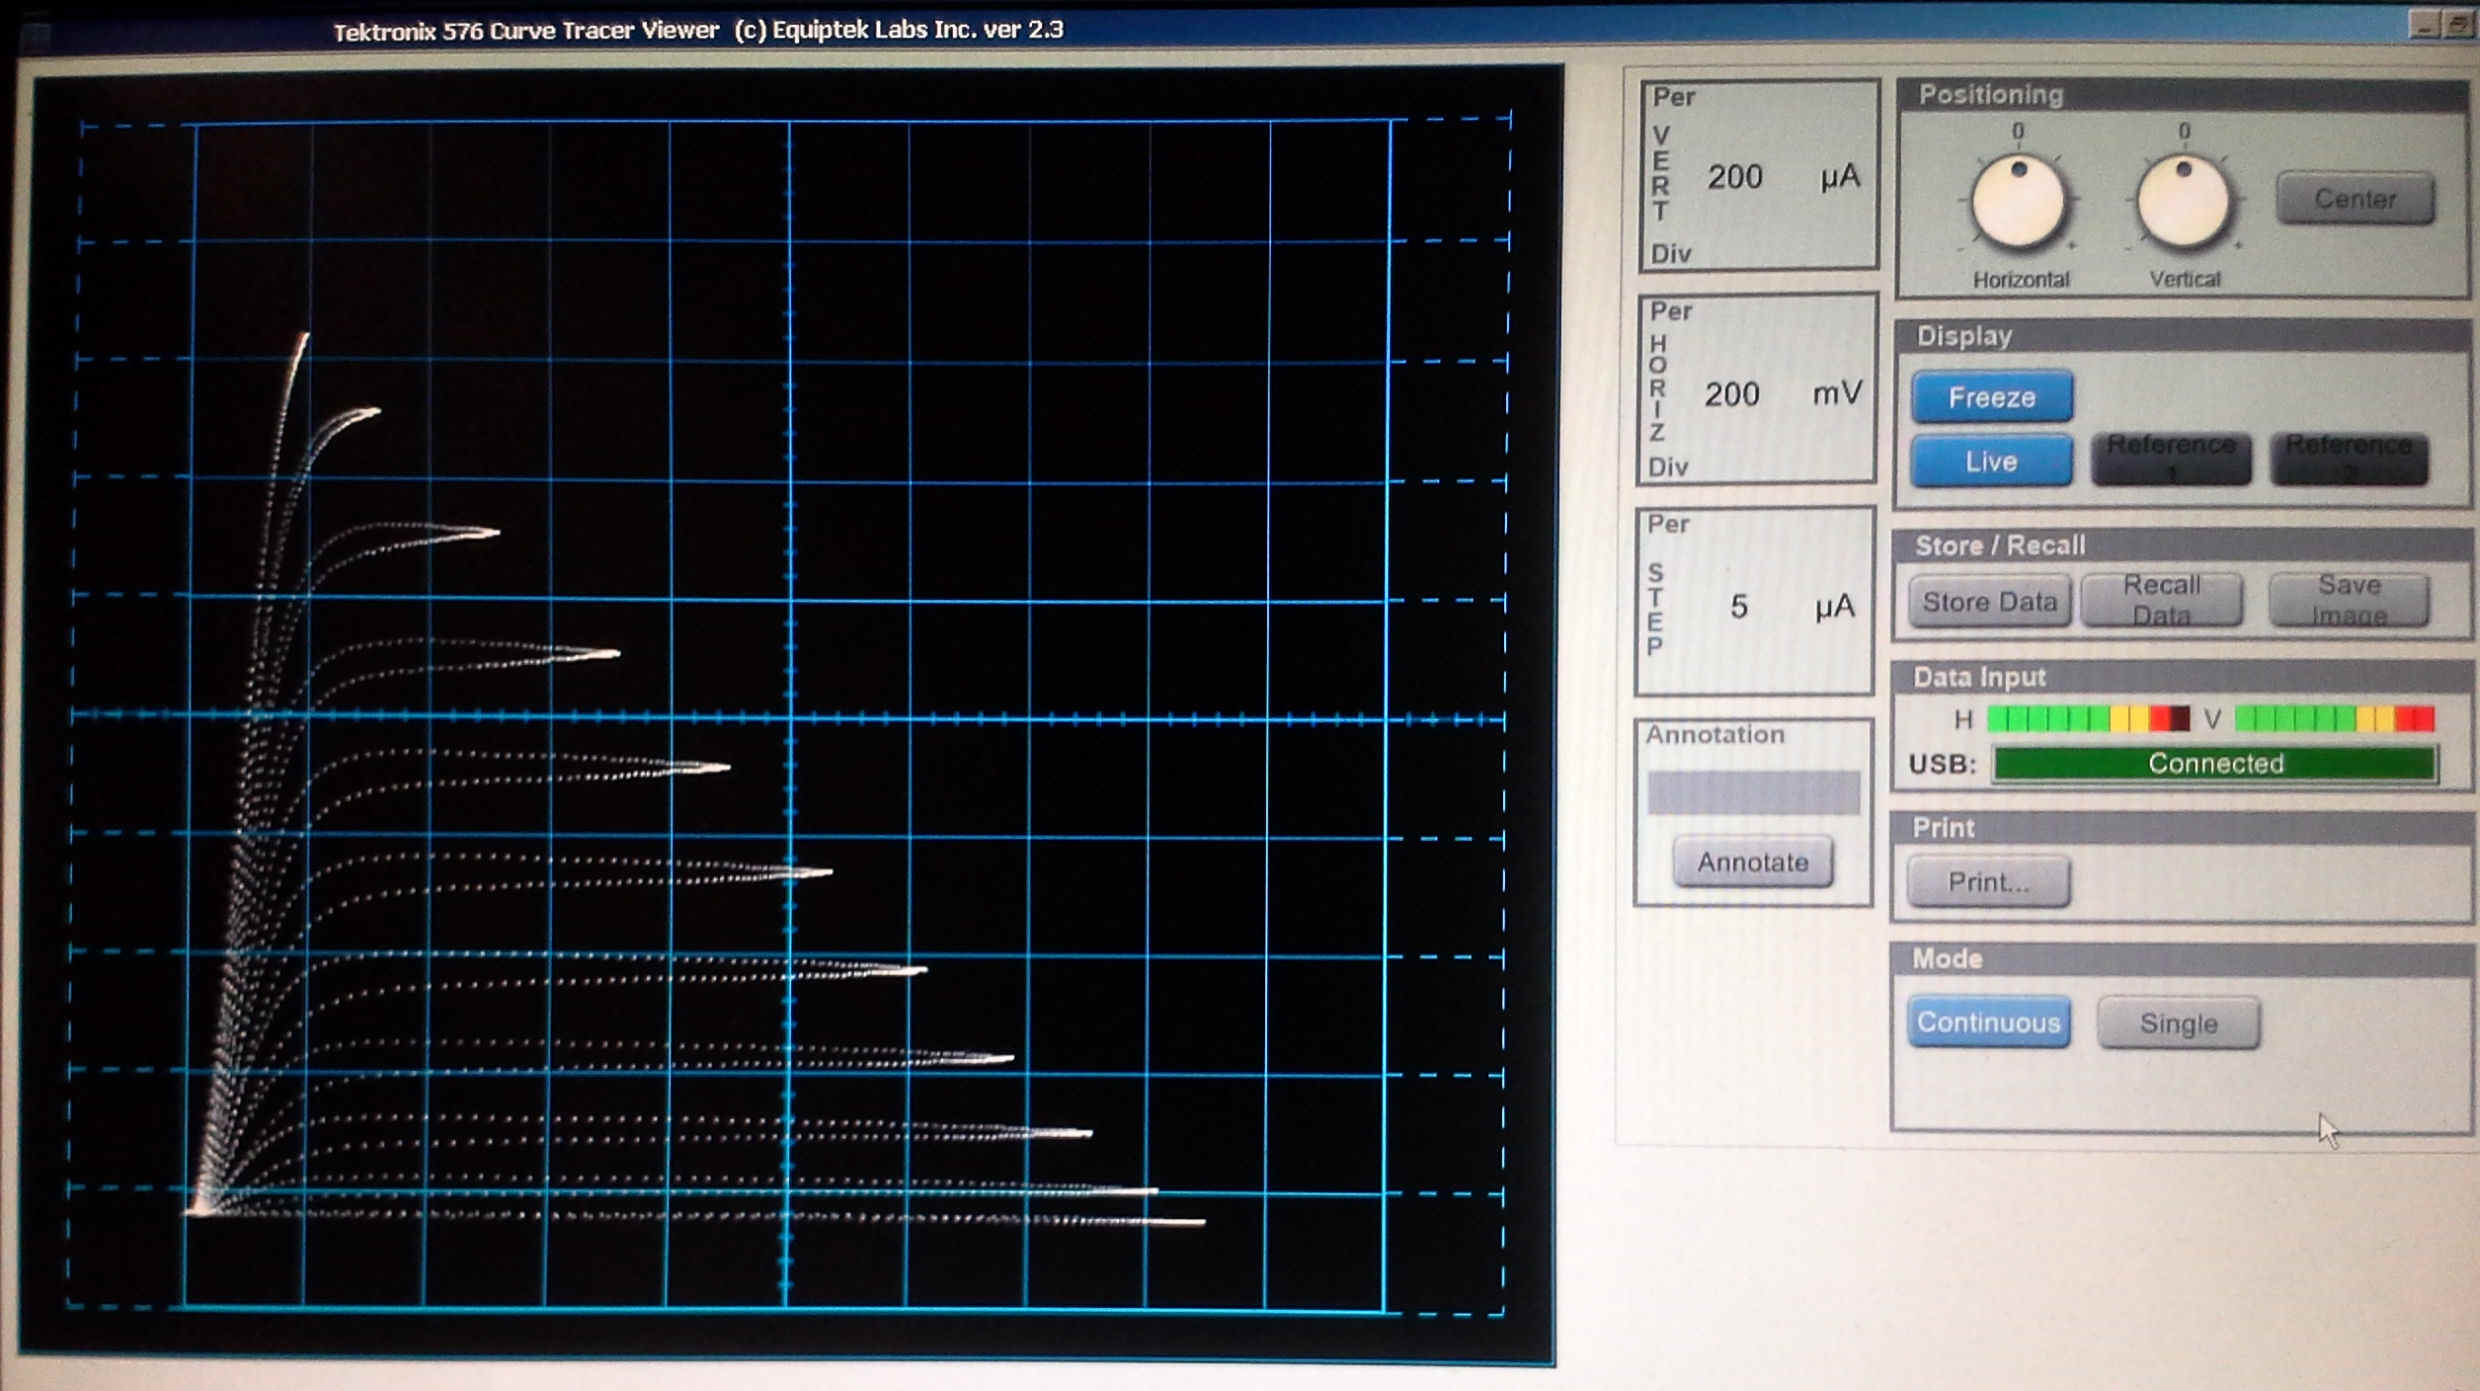2480x1391 pixels.
Task: Open the Print... dialog
Action: (1988, 882)
